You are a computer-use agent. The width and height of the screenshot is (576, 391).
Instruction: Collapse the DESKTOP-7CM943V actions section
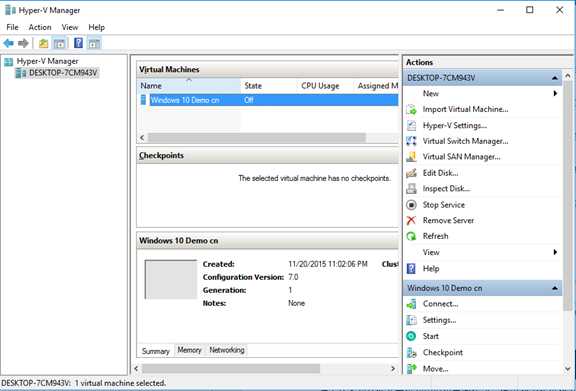tap(554, 78)
